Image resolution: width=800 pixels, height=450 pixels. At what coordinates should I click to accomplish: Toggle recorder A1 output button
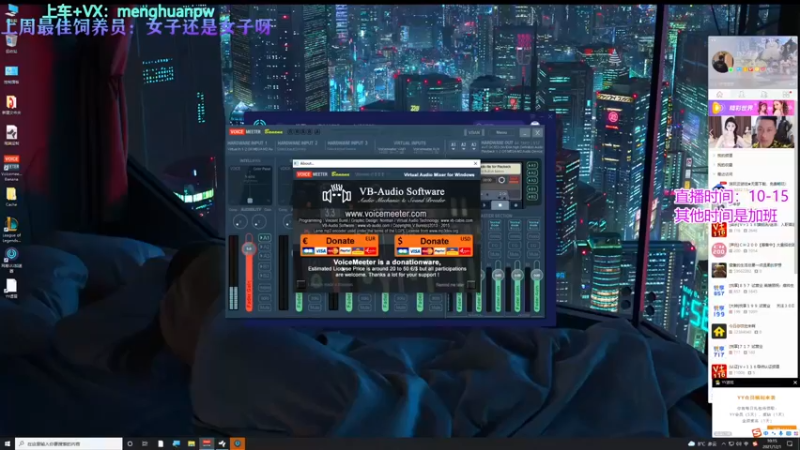click(x=532, y=166)
